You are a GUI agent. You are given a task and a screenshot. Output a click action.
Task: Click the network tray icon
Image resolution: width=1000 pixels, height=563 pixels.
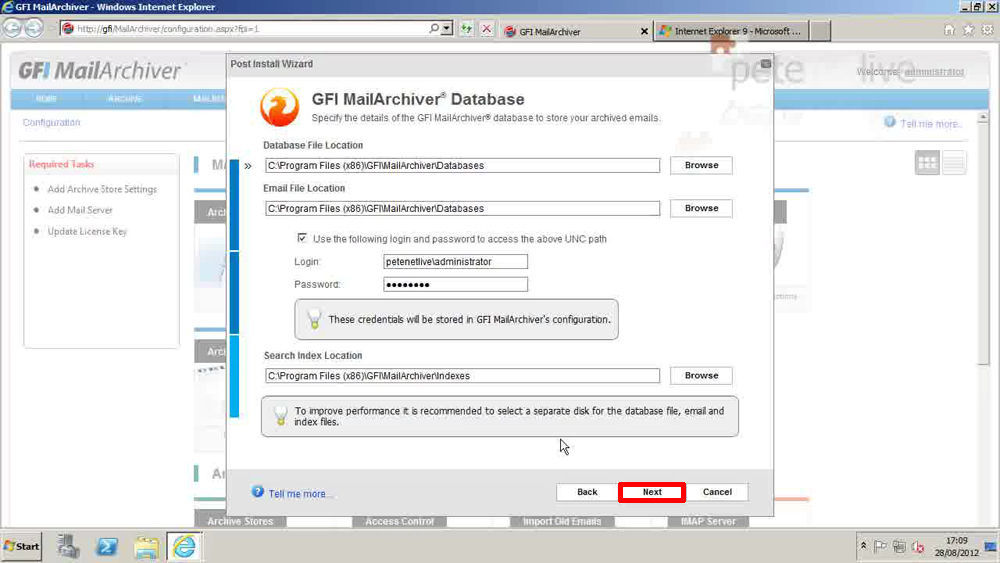point(899,546)
